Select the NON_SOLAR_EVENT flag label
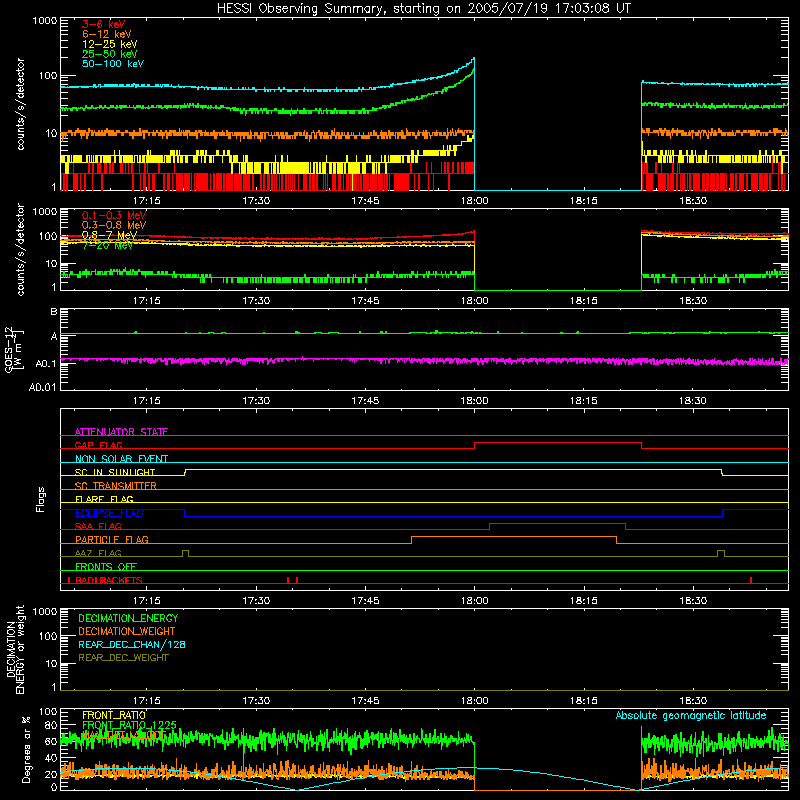 [x=121, y=459]
